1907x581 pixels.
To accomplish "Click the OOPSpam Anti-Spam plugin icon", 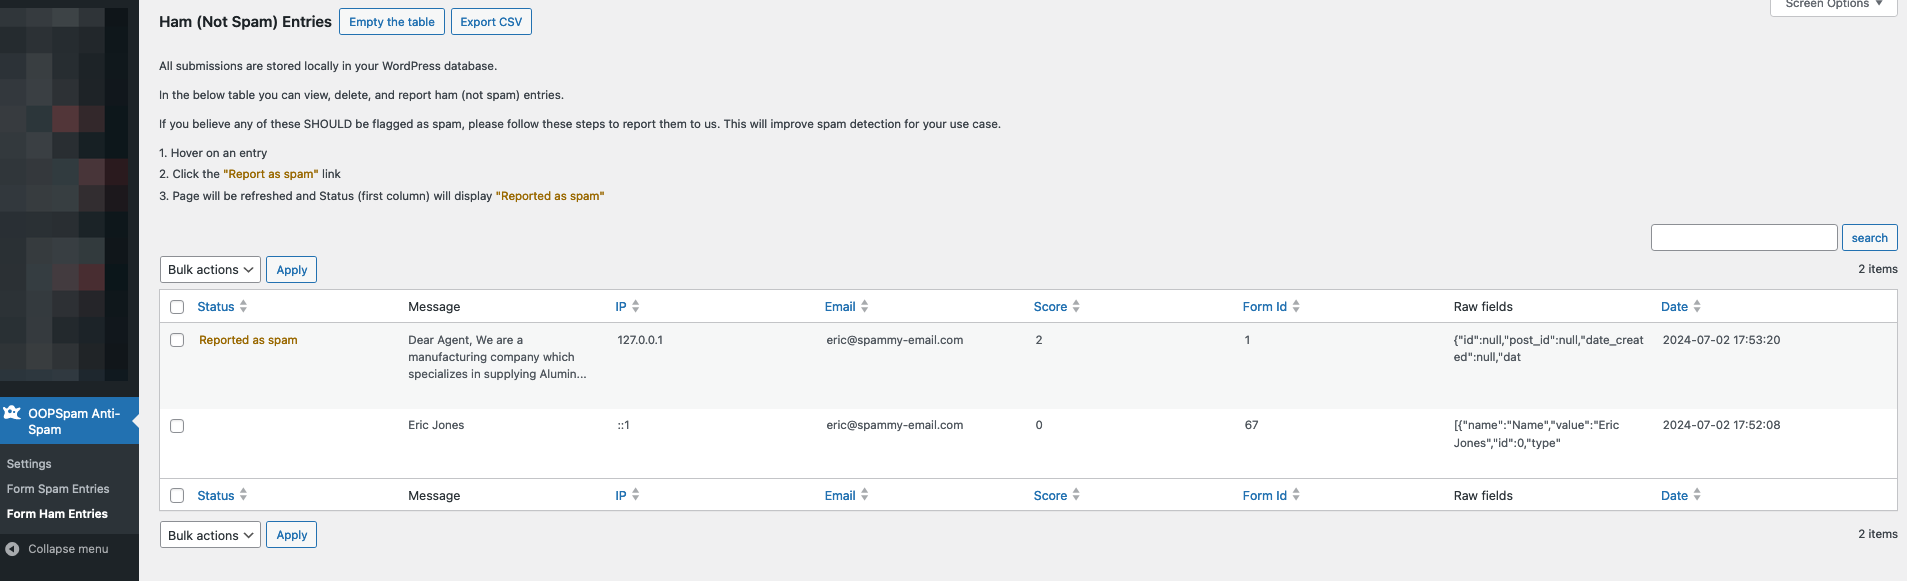I will 12,413.
